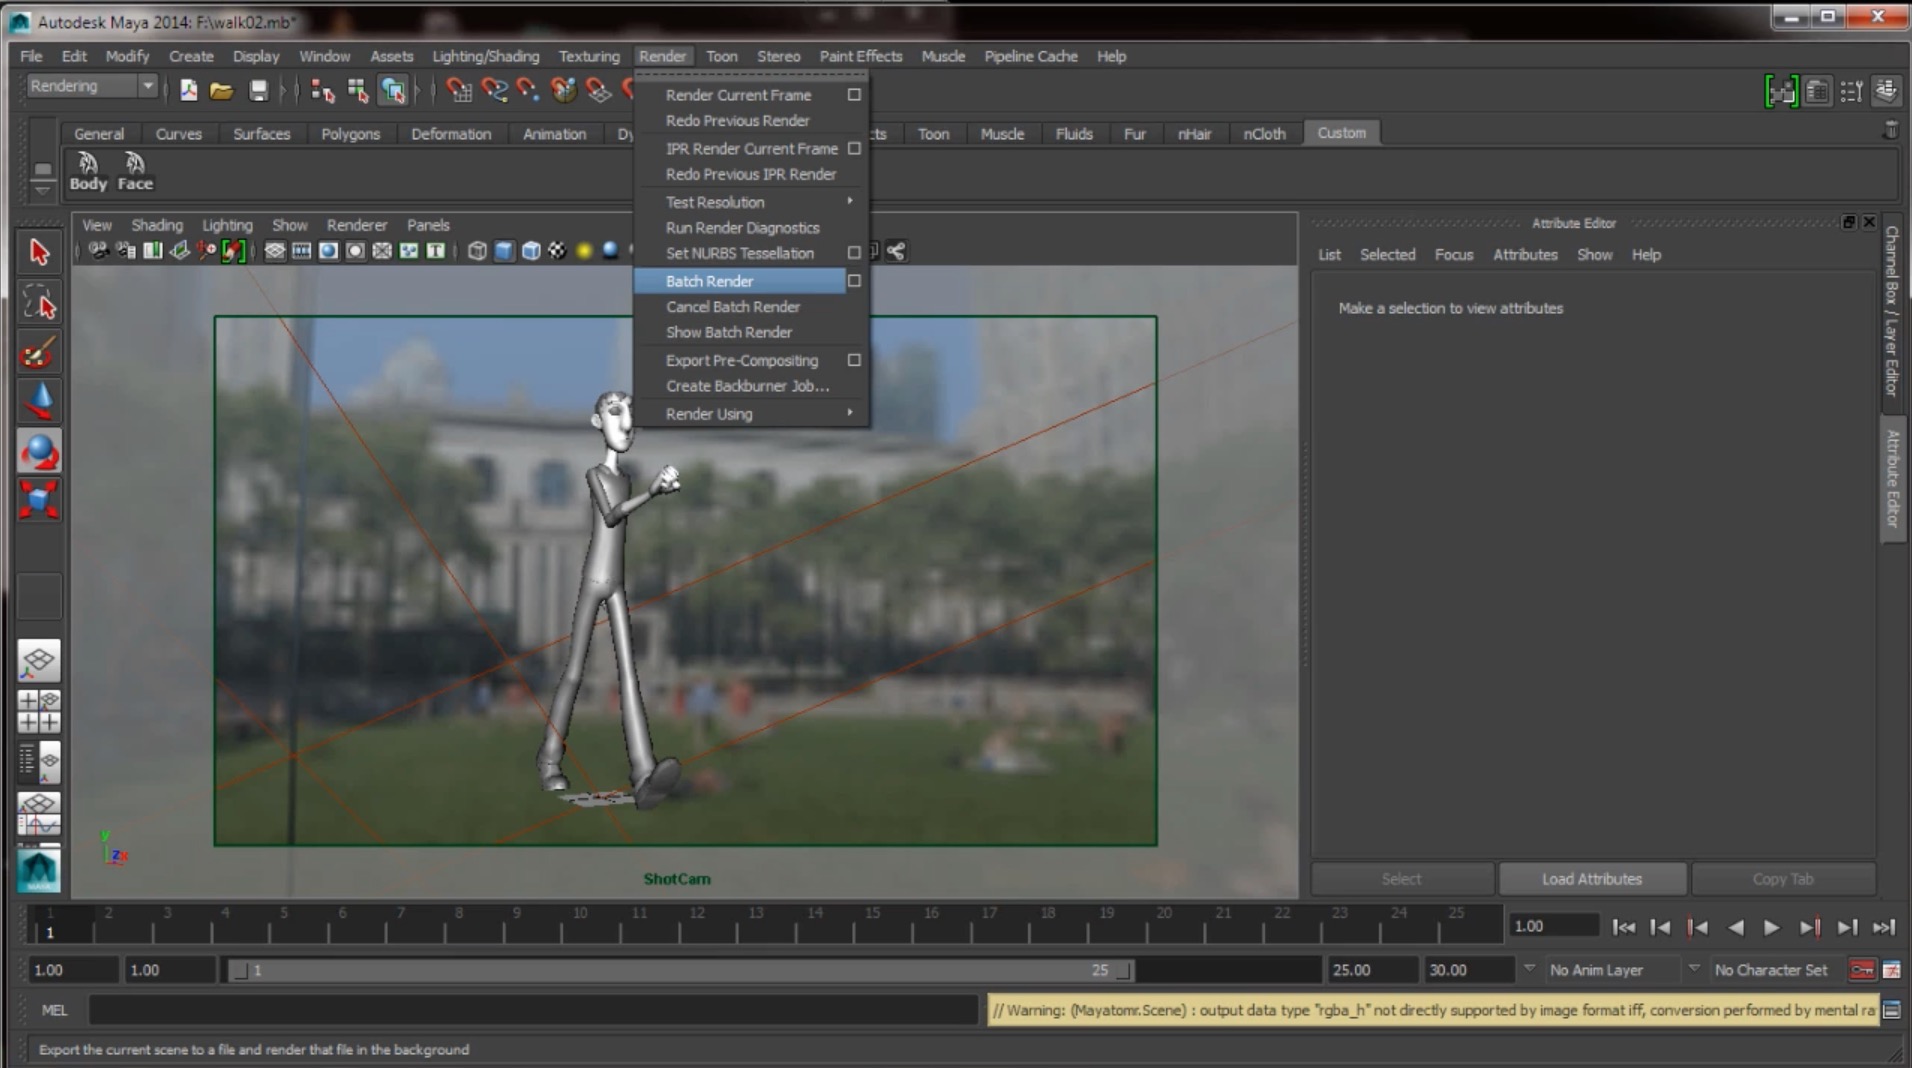Open the Script Editor icon
This screenshot has height=1068, width=1912.
pyautogui.click(x=1891, y=1010)
